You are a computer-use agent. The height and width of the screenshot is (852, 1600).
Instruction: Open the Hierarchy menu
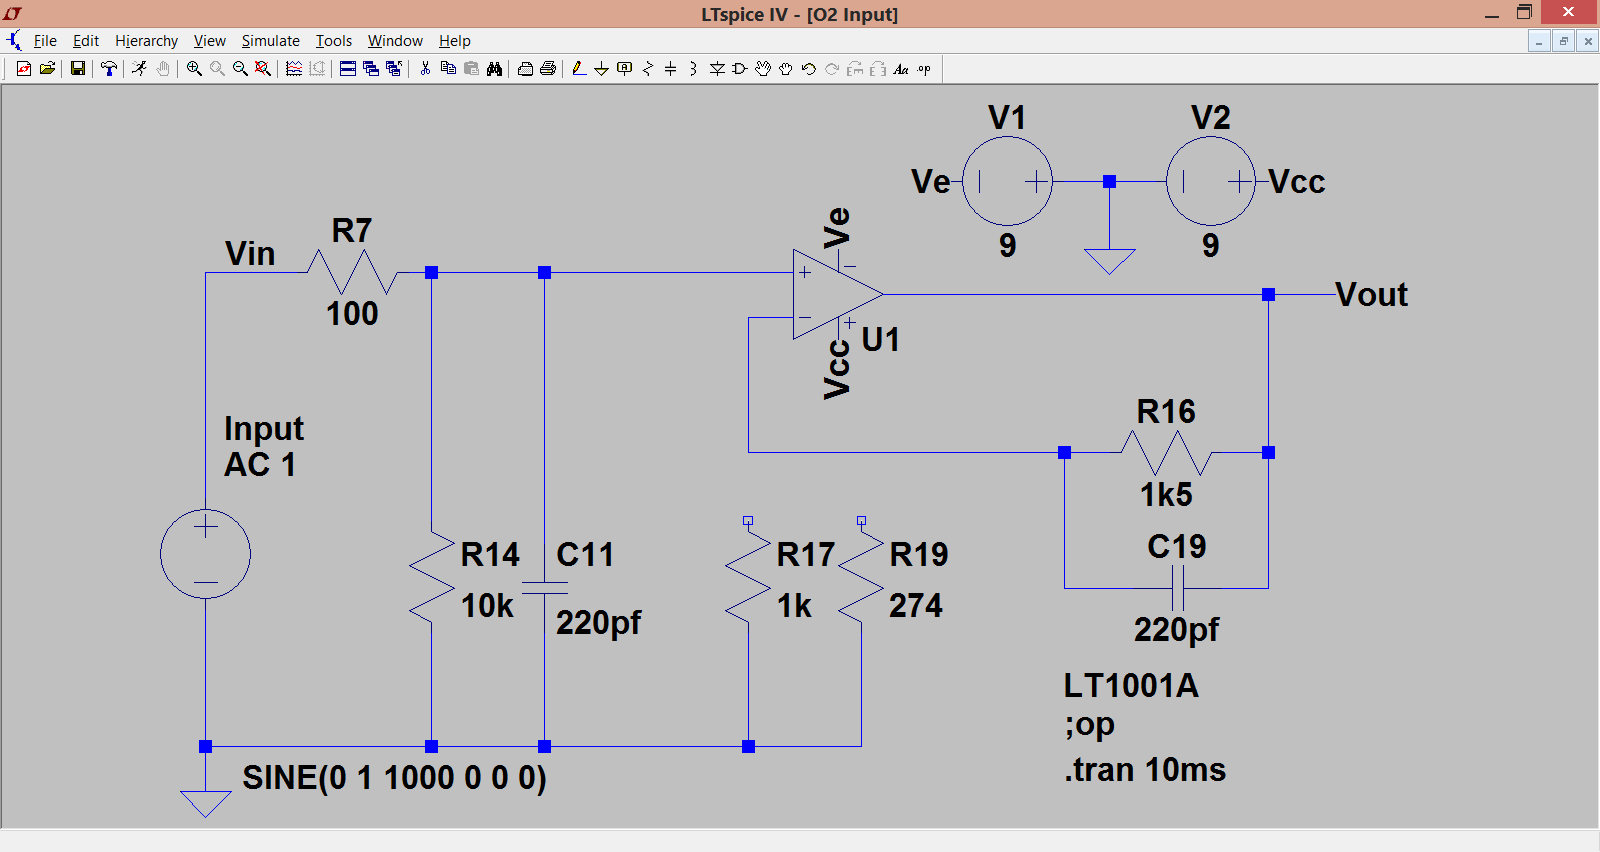point(146,41)
